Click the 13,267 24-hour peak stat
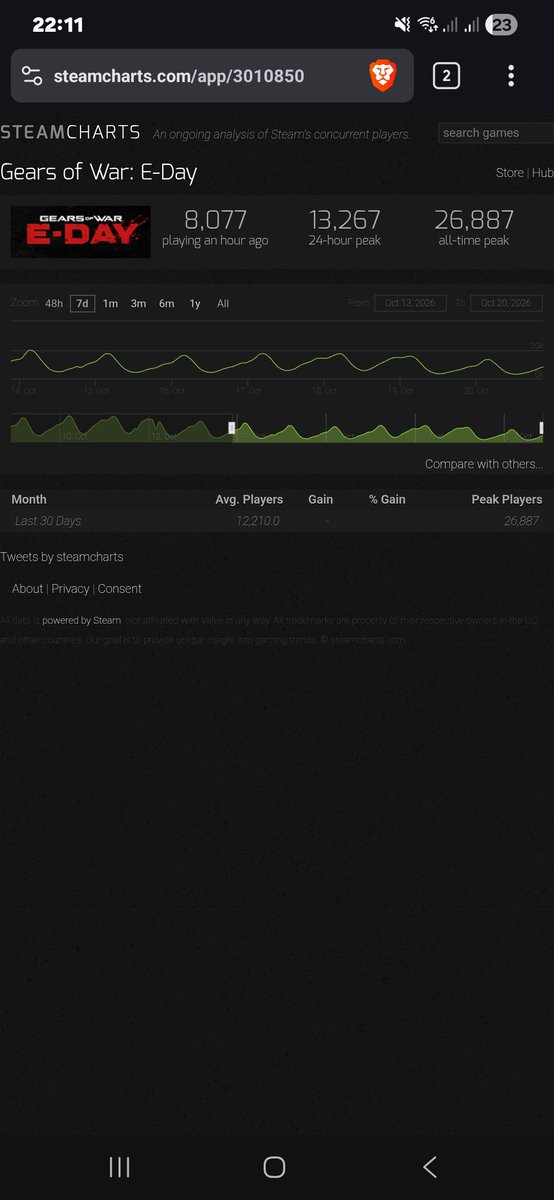Screen dimensions: 554x1200 [x=344, y=228]
